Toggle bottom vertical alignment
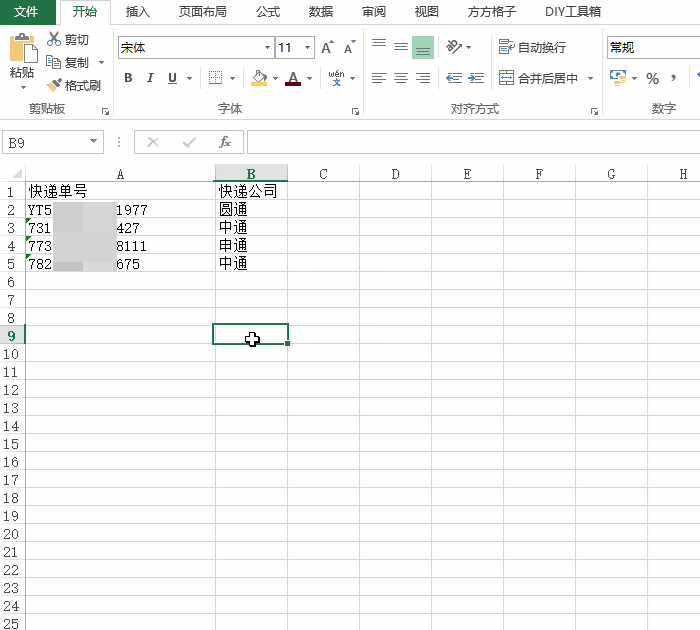Viewport: 700px width, 630px height. coord(423,47)
